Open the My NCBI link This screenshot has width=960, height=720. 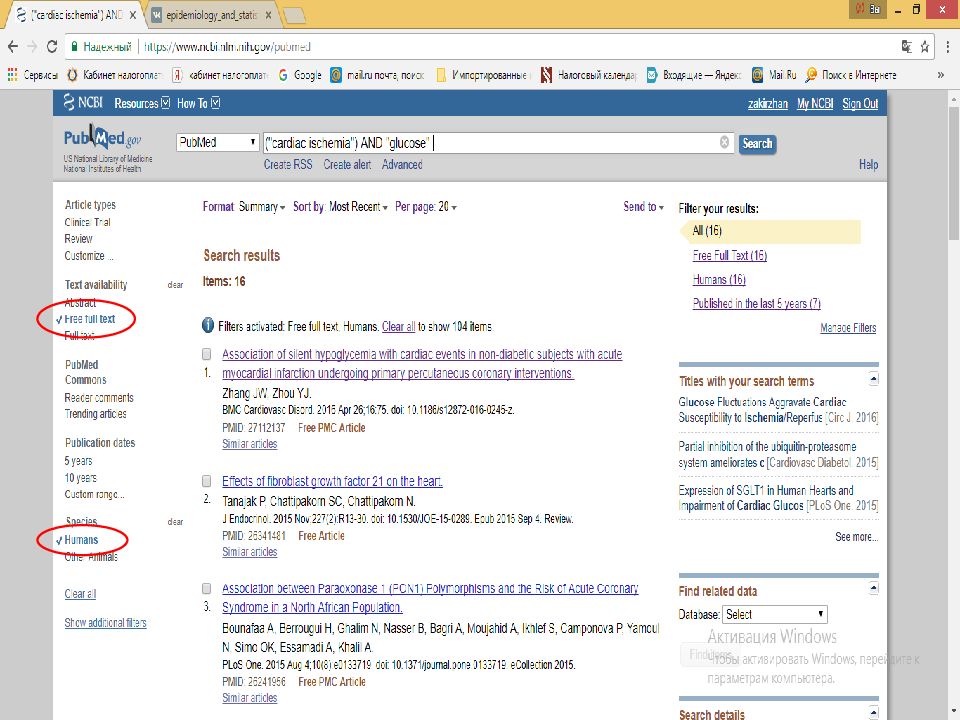click(815, 103)
